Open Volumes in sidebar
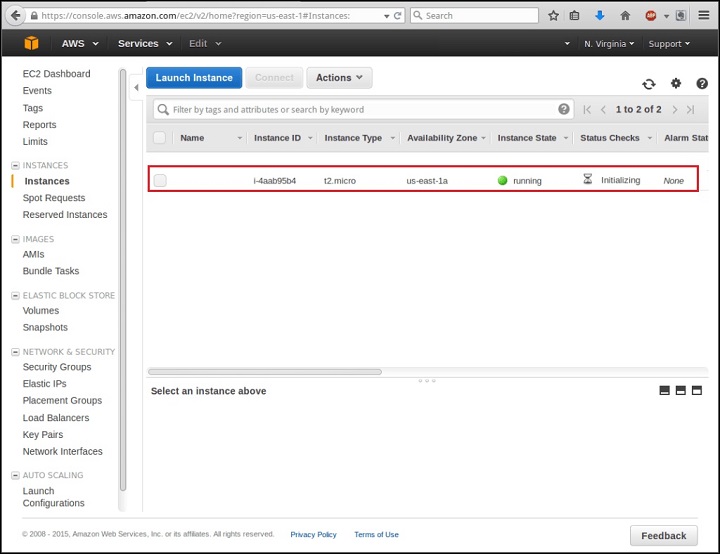Screen dimensions: 720x554 41,311
